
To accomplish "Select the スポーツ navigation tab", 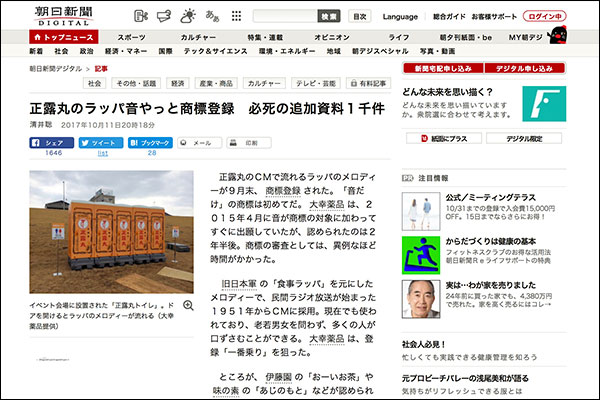I will pos(131,36).
